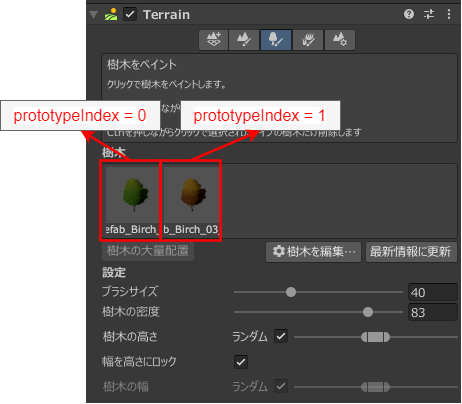Open Terrain component presets icon
Viewport: 462px width, 404px height.
429,14
